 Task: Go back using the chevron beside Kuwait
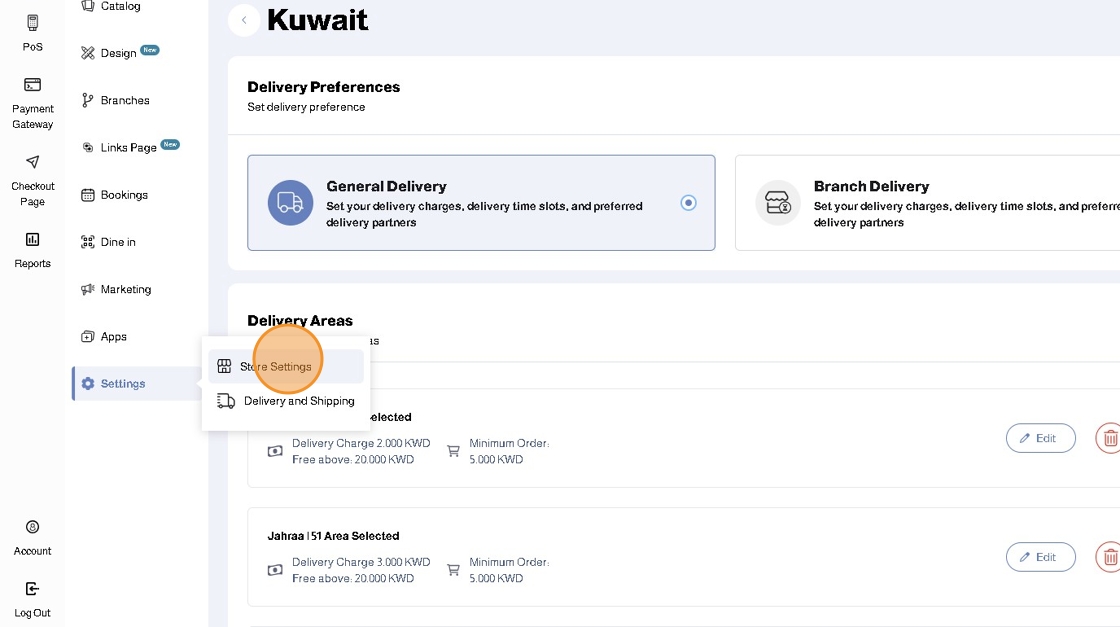[244, 20]
